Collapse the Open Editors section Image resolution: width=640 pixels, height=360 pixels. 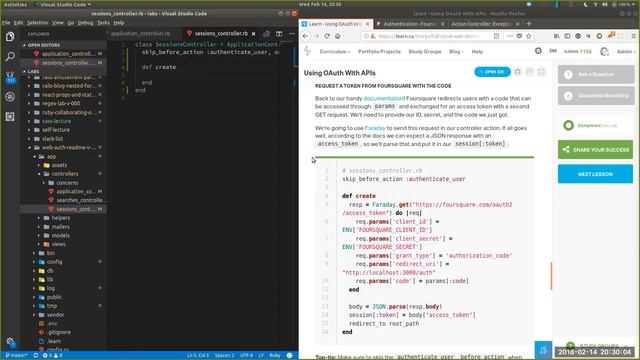[43, 45]
